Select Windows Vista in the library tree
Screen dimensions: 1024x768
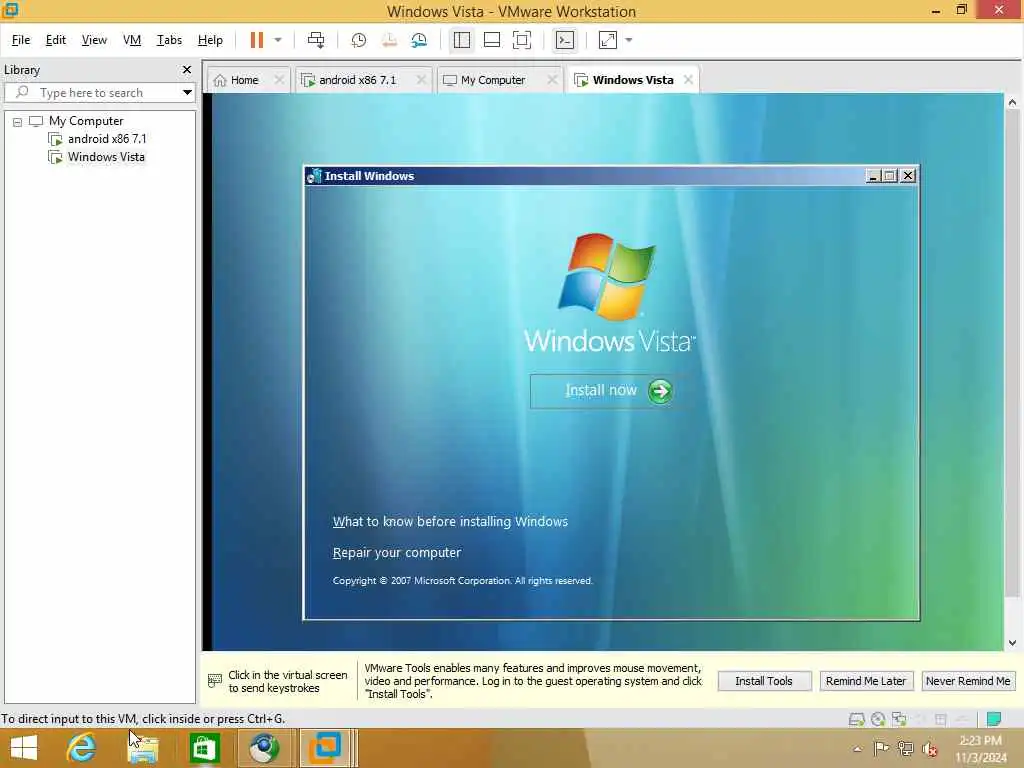106,157
